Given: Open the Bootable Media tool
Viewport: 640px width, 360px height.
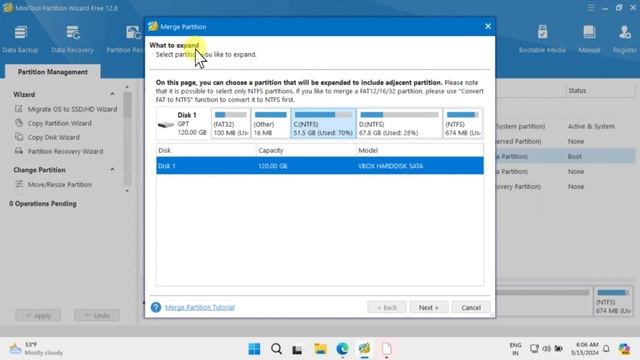Looking at the screenshot, I should [542, 39].
